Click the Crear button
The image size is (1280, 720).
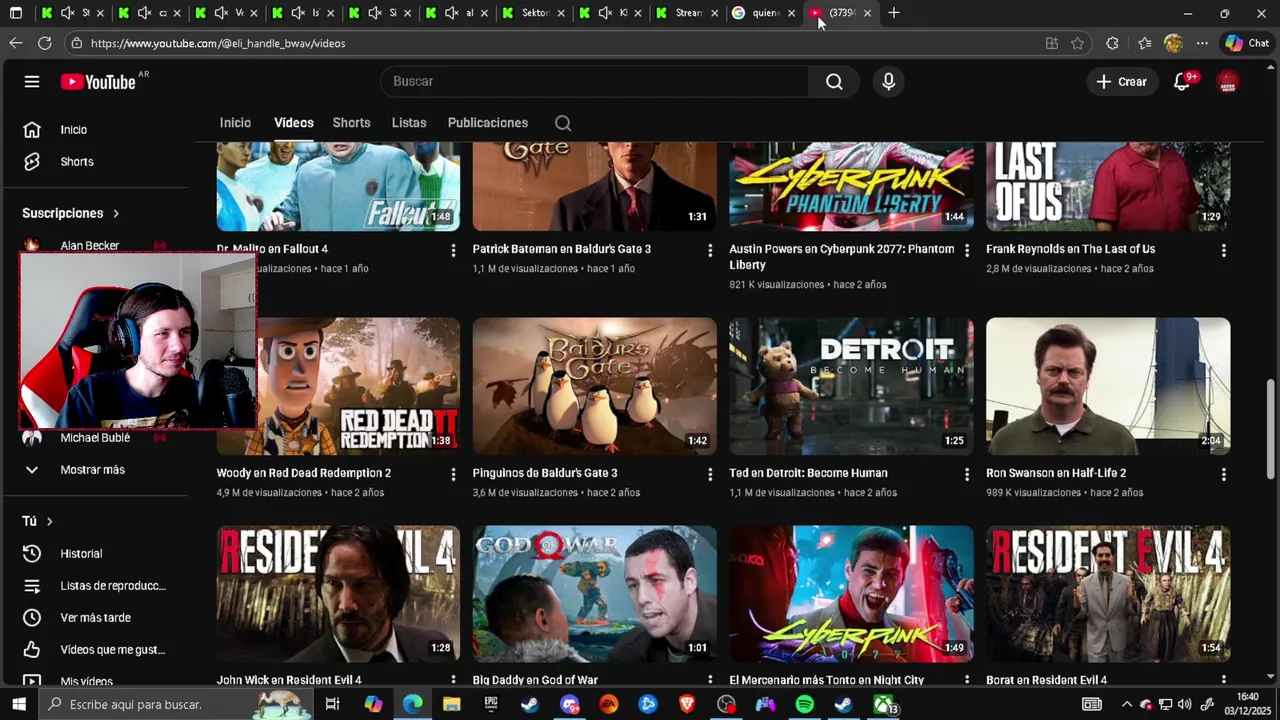point(1122,82)
